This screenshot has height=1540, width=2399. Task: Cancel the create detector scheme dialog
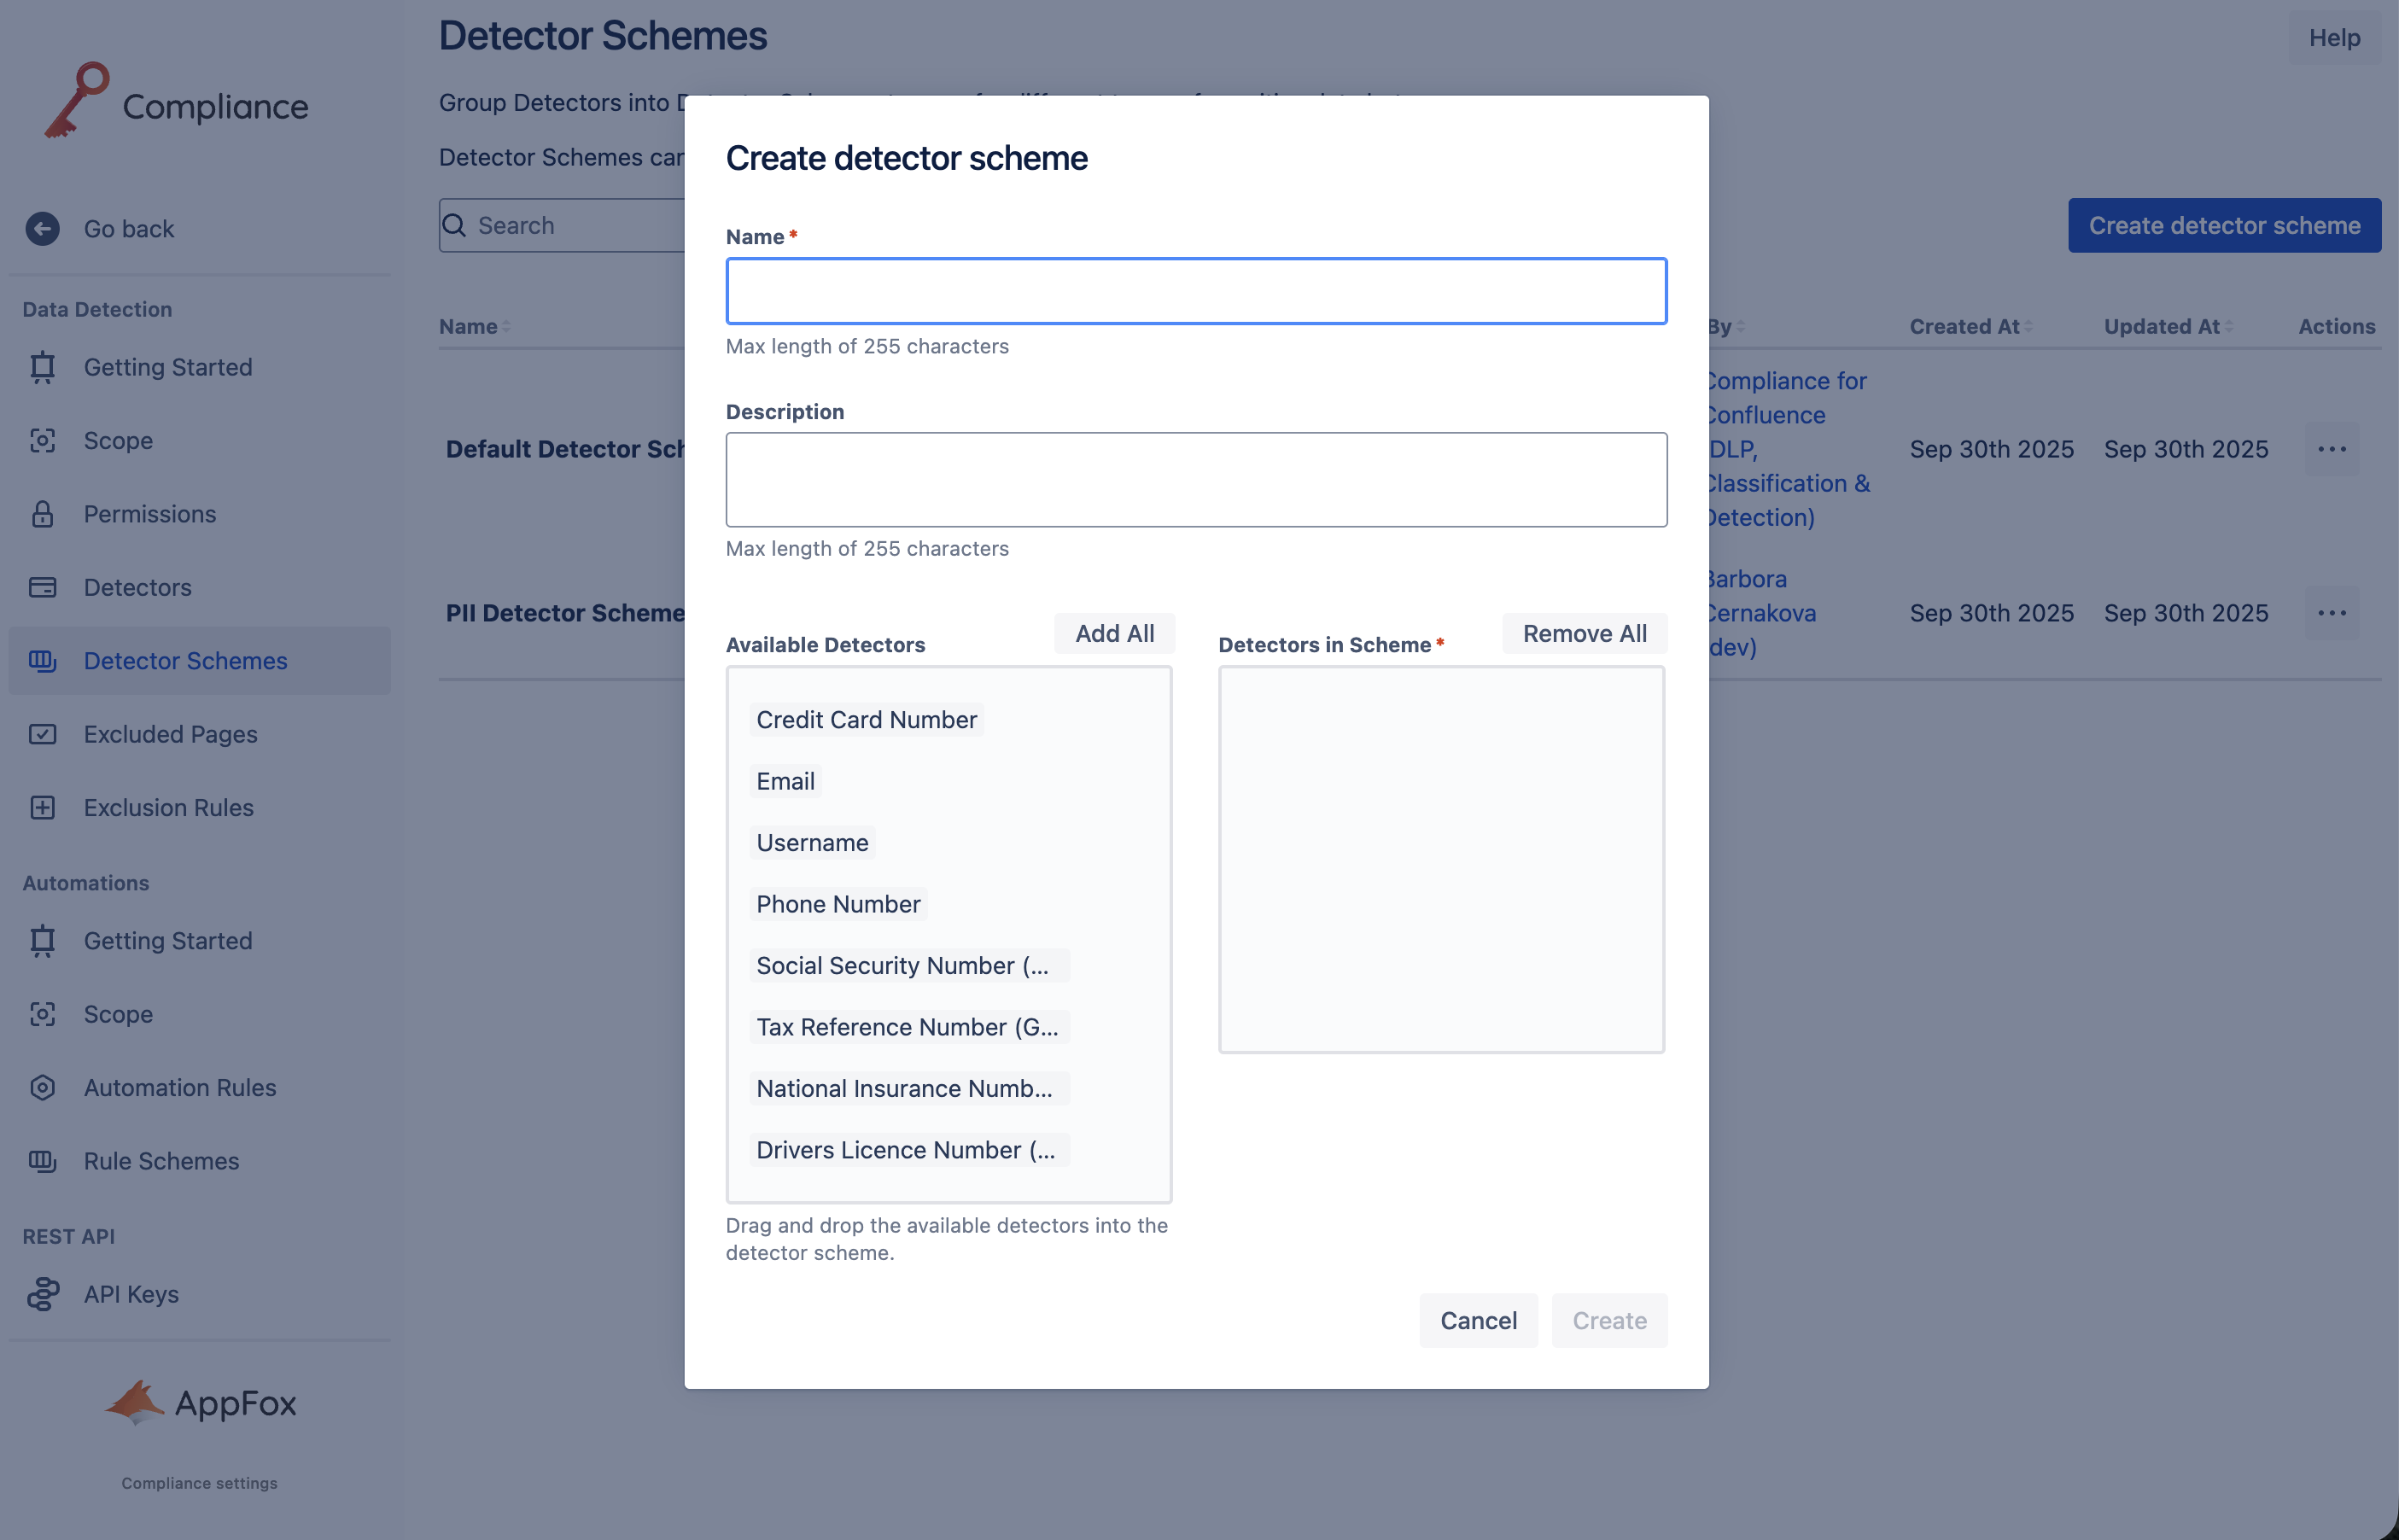click(1477, 1321)
